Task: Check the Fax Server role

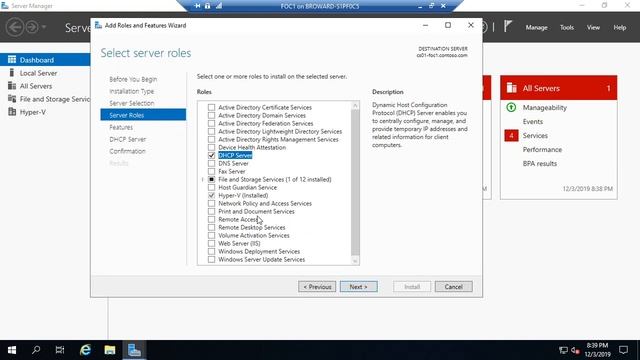Action: pyautogui.click(x=211, y=171)
